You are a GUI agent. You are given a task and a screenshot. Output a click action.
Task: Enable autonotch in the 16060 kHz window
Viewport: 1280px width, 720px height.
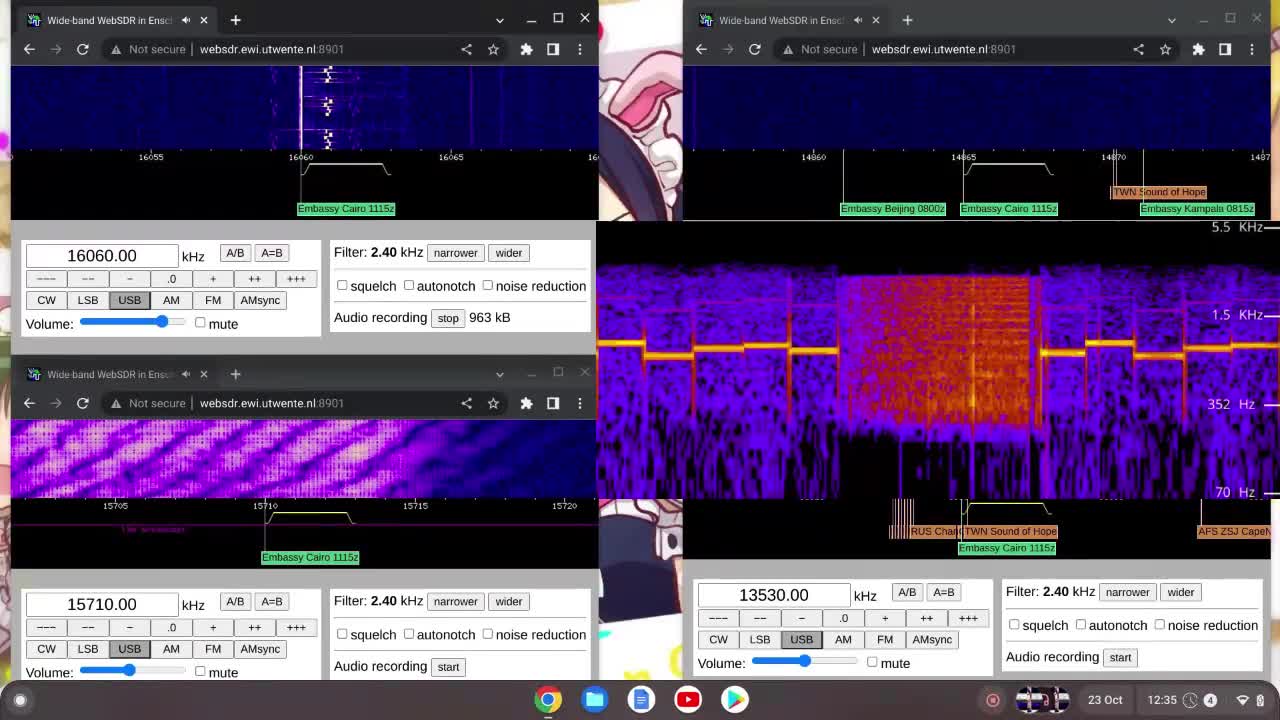click(409, 286)
